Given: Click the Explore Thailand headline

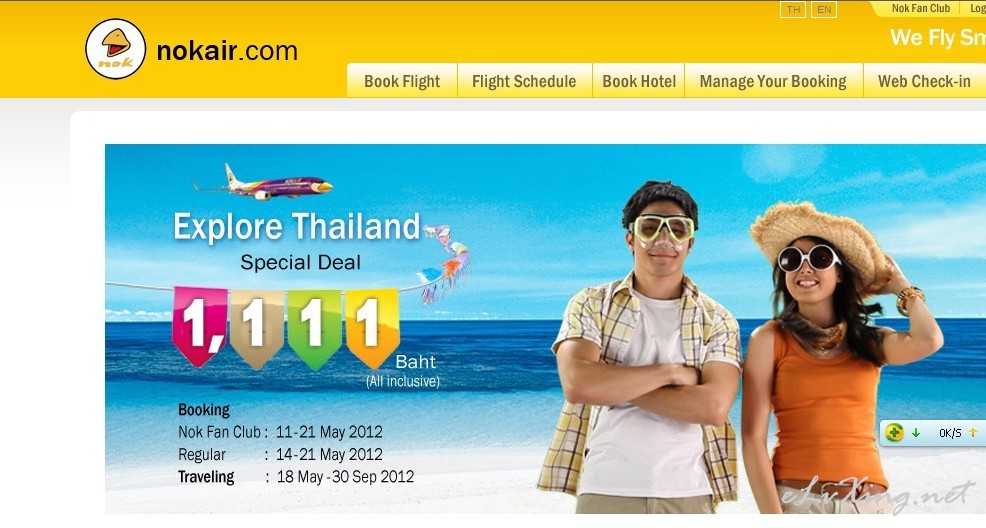Looking at the screenshot, I should click(x=297, y=227).
